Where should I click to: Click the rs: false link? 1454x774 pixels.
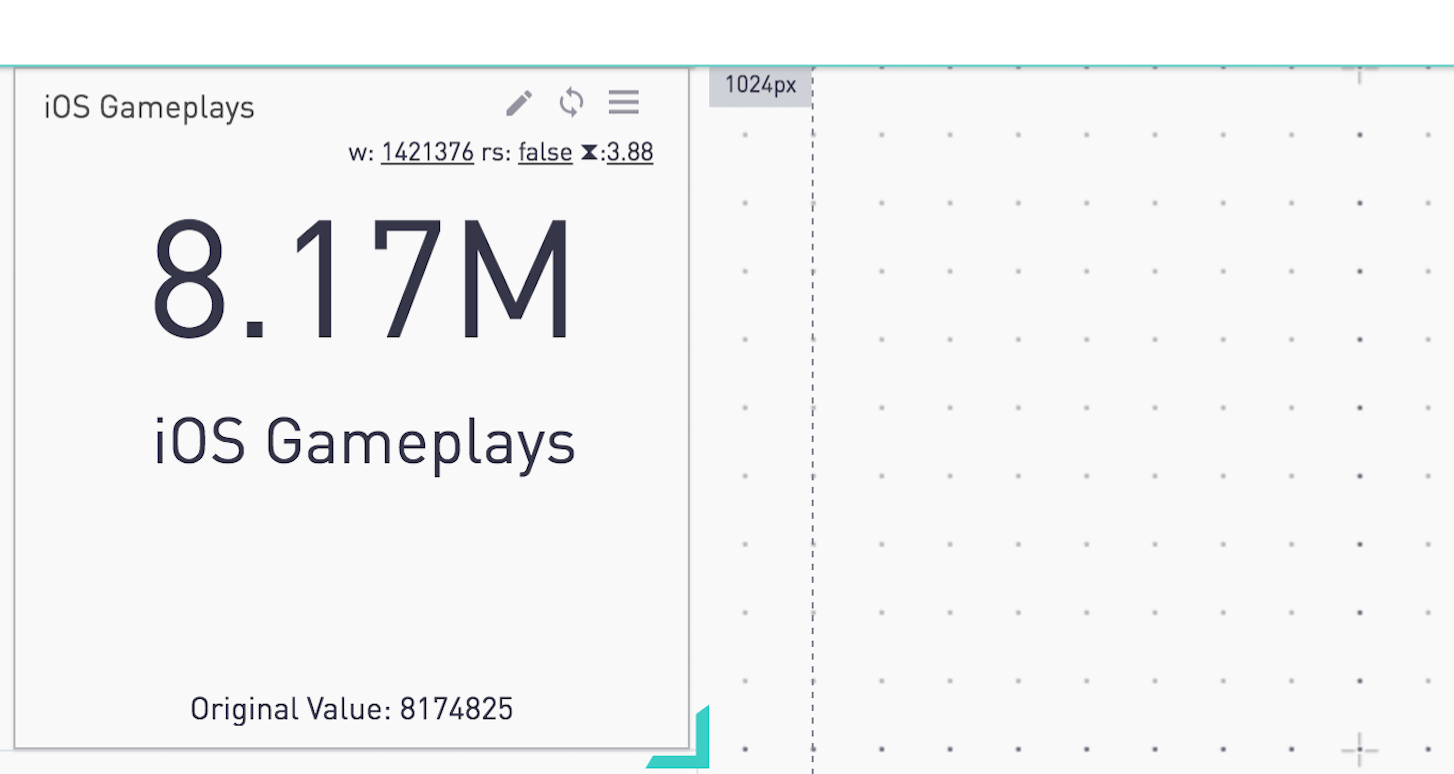[x=545, y=152]
